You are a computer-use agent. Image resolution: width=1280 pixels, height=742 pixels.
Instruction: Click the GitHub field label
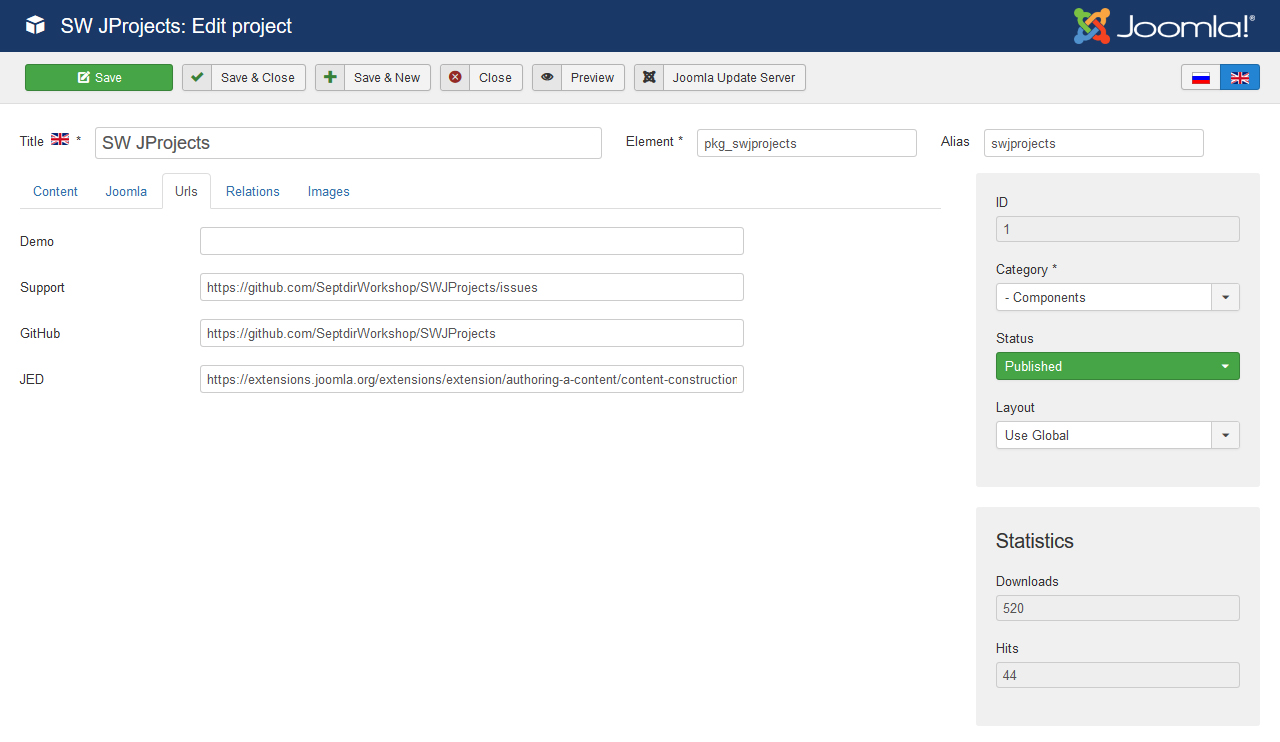point(40,333)
